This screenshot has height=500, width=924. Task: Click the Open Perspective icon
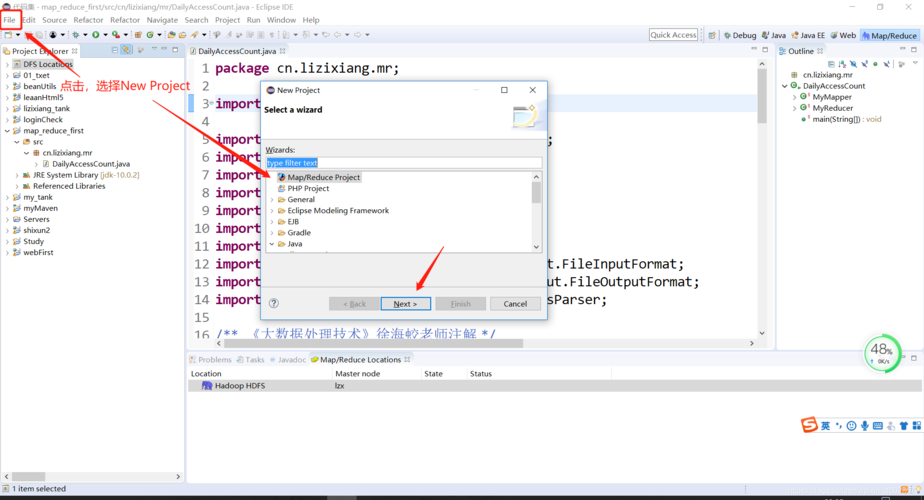pyautogui.click(x=712, y=35)
